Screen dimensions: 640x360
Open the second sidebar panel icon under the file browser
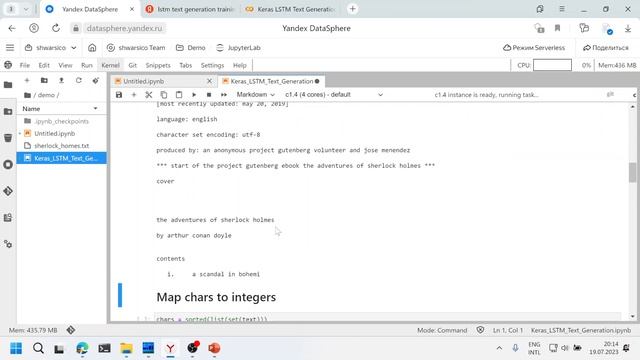tap(8, 111)
